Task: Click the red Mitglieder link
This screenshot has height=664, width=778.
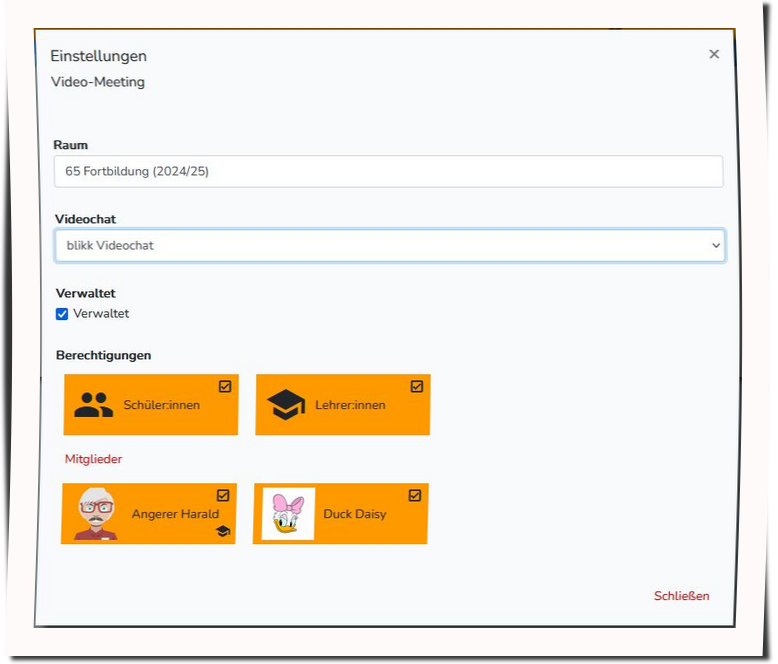Action: (93, 459)
